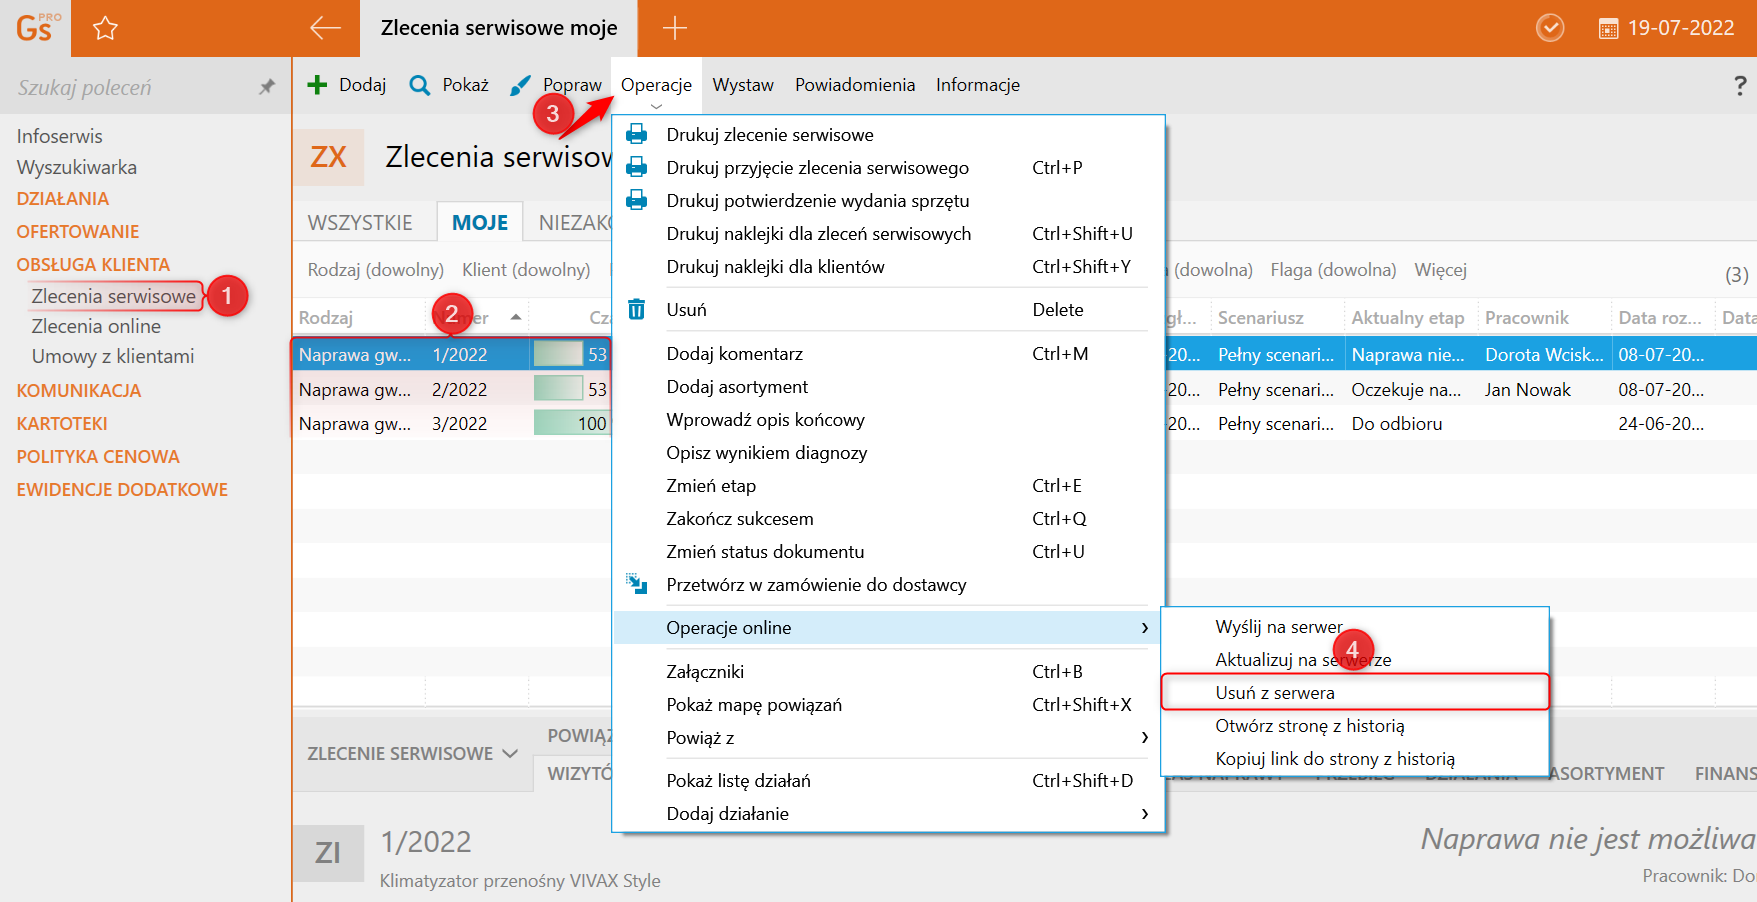
Task: Sort by Pracownik column header
Action: click(x=1527, y=318)
